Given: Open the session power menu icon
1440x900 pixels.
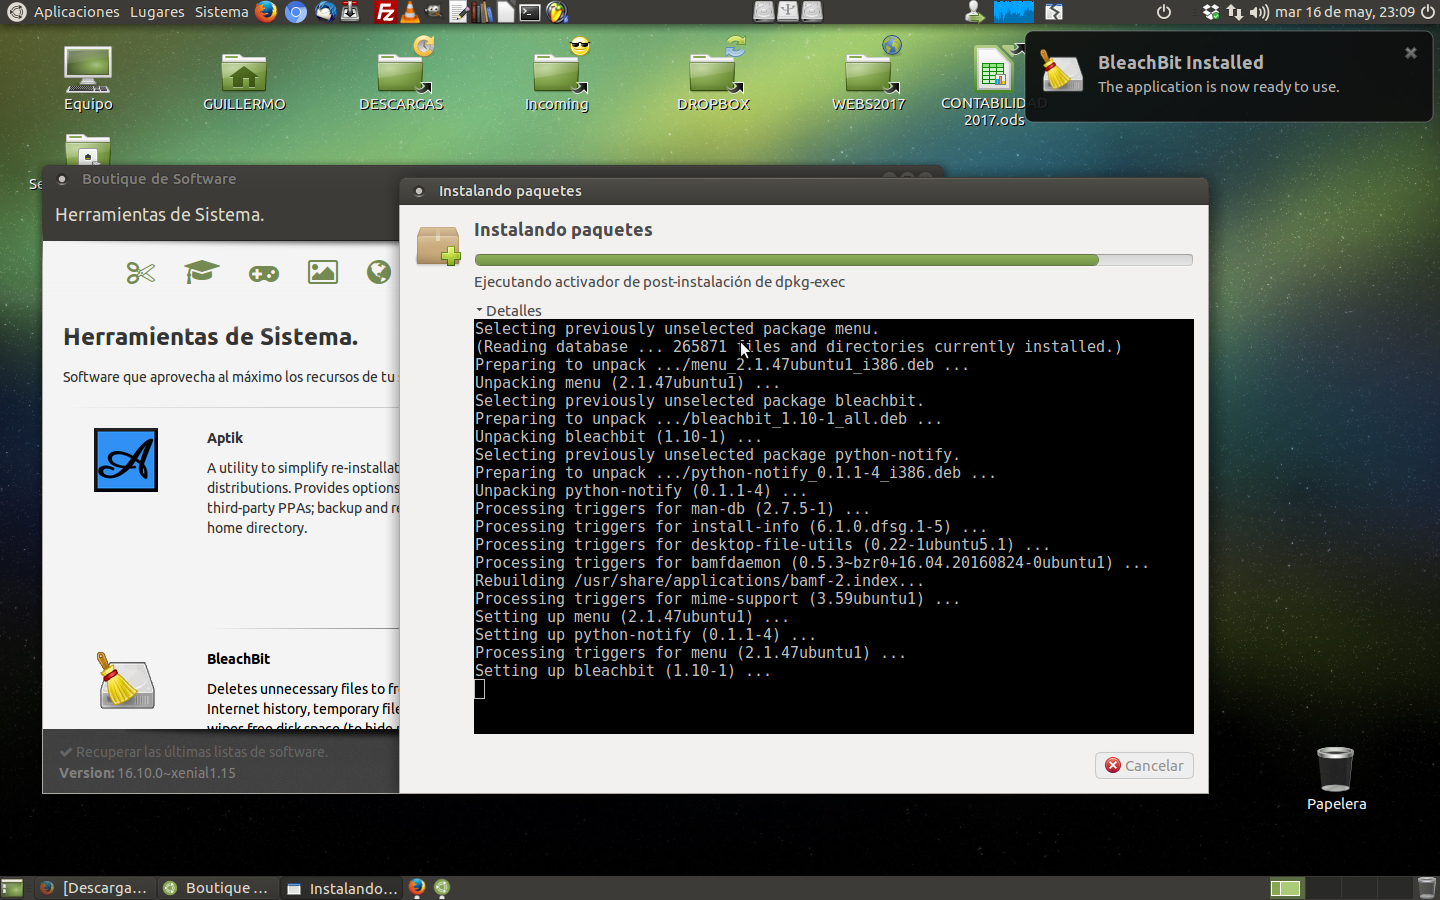Looking at the screenshot, I should pyautogui.click(x=1428, y=12).
